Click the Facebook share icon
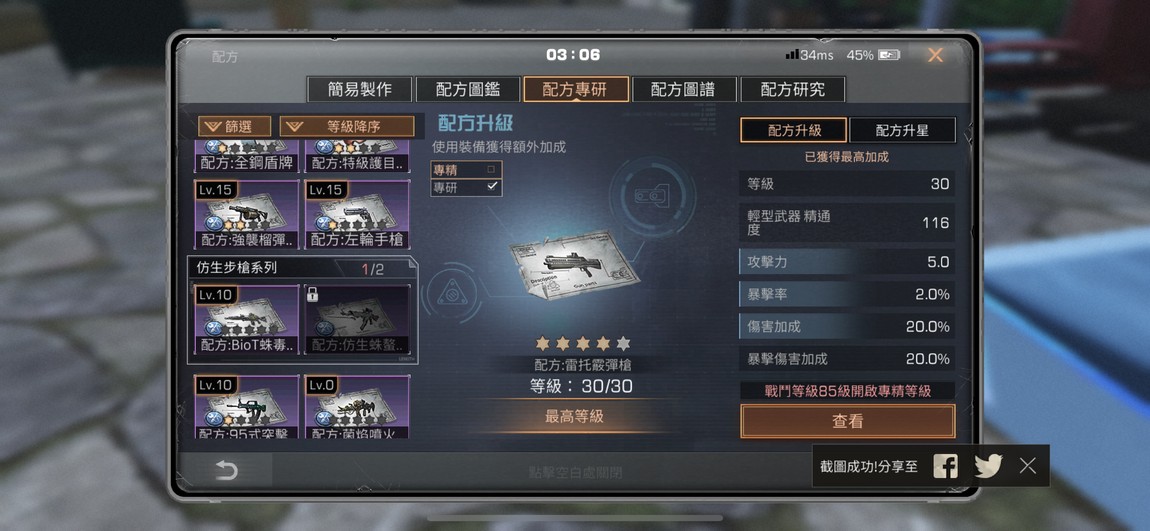The image size is (1150, 531). (945, 466)
